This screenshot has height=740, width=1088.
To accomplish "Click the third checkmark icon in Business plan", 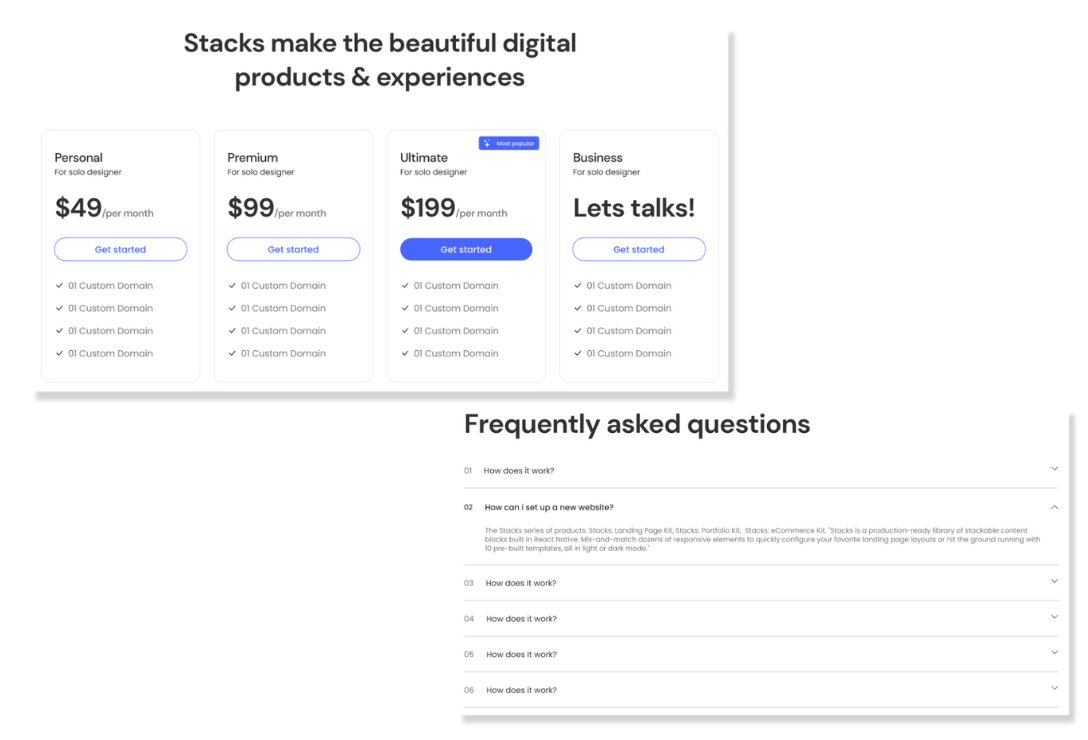I will pos(578,331).
